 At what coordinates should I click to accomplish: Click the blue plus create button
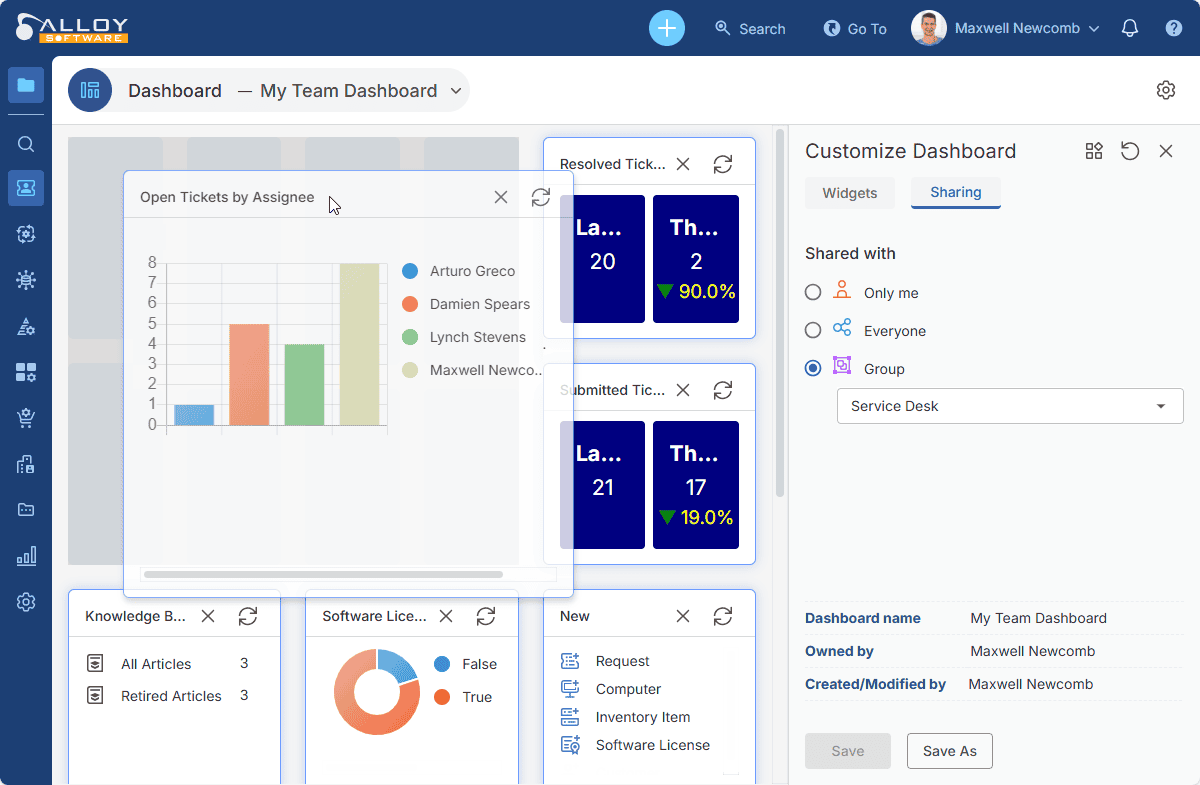point(667,28)
